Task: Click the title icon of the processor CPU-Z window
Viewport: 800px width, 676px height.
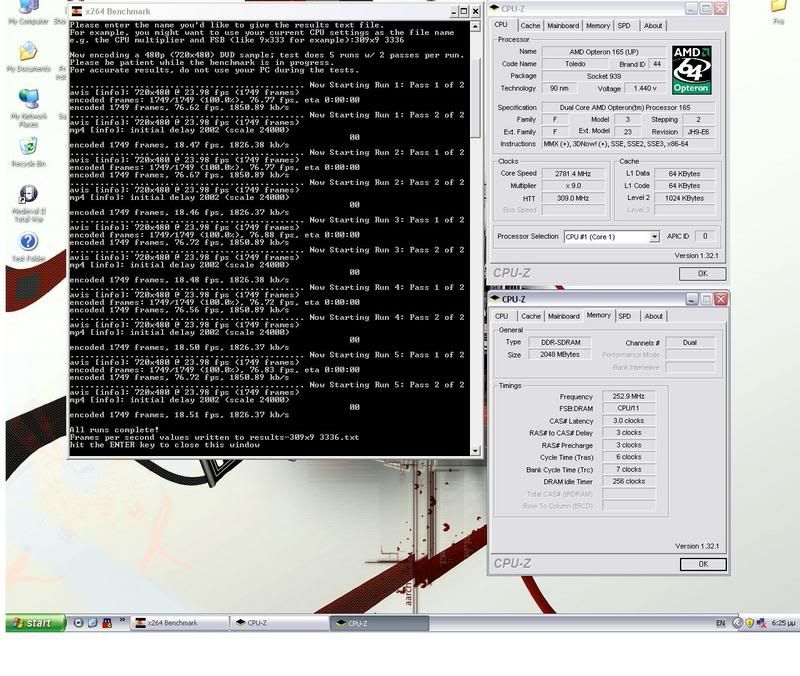Action: pos(494,8)
